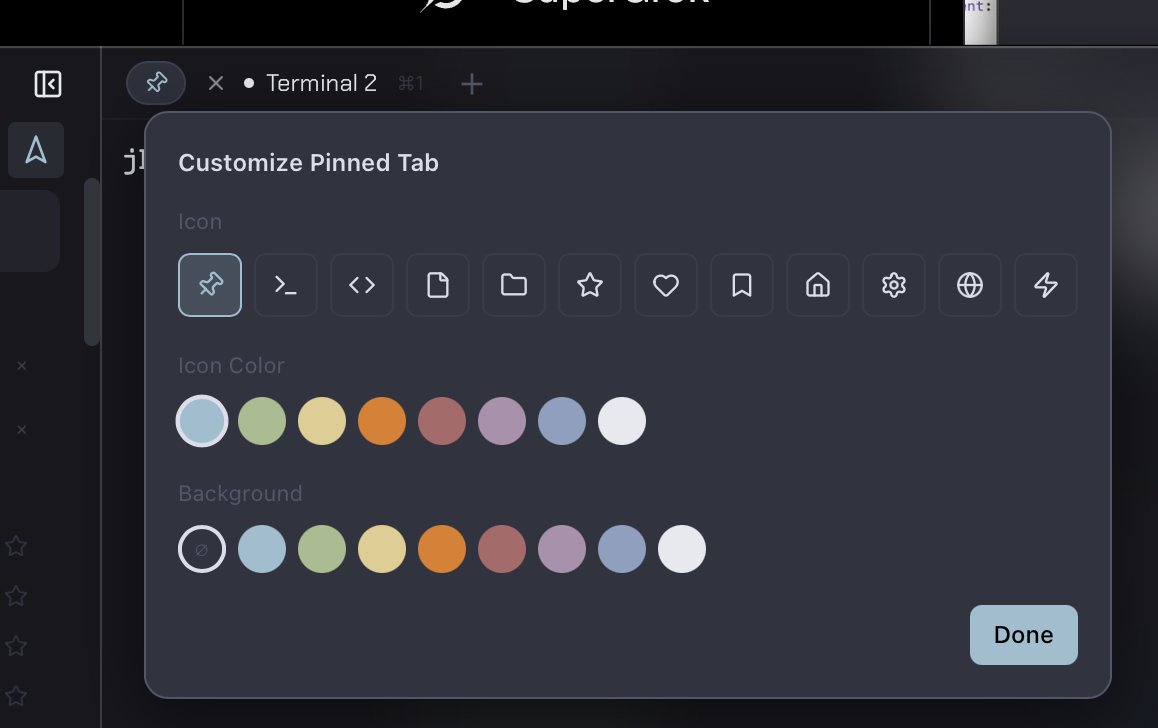Collapse the sidebar panel toggle

pos(48,84)
